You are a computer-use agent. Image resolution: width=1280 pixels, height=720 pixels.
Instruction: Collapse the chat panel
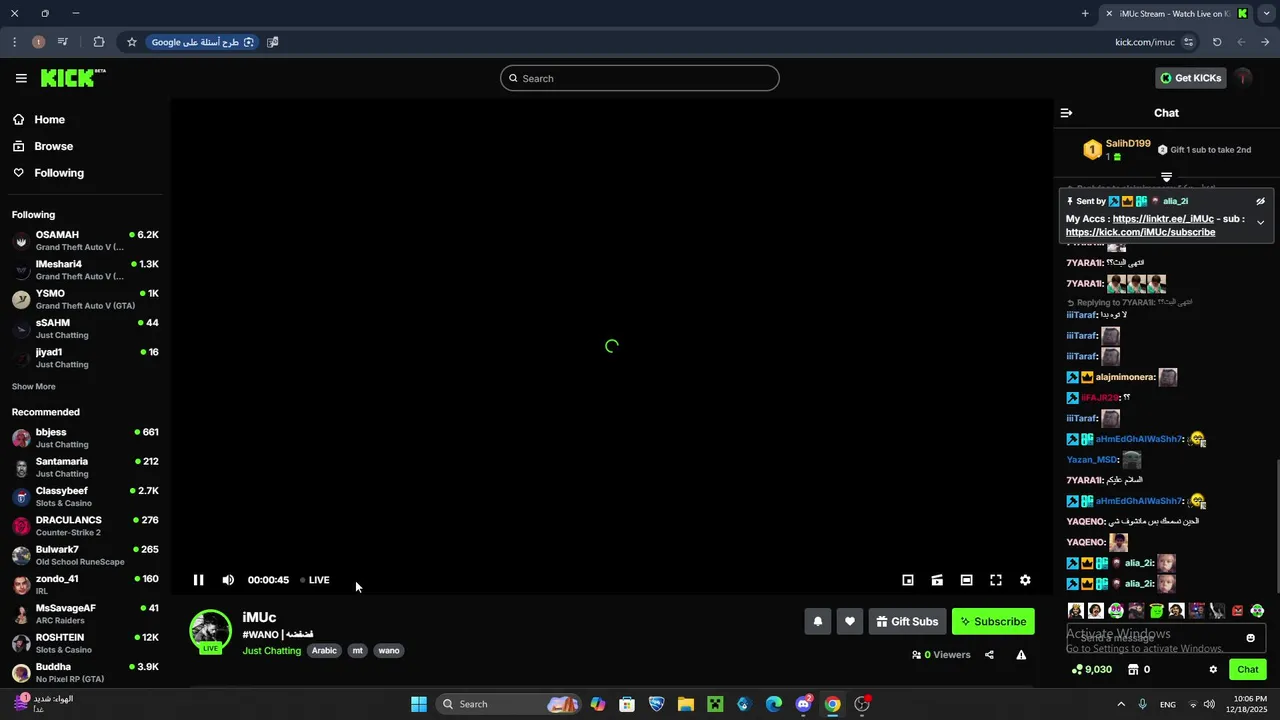(x=1066, y=113)
